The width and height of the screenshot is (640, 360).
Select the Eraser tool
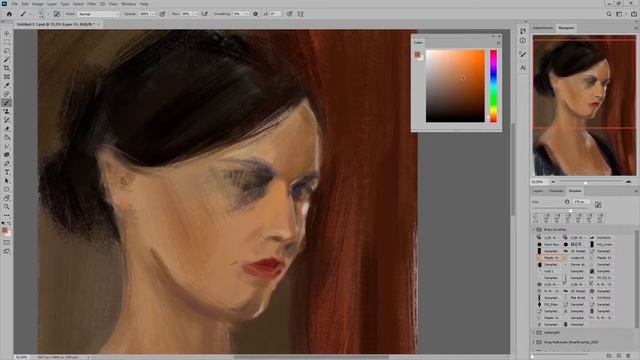point(7,129)
